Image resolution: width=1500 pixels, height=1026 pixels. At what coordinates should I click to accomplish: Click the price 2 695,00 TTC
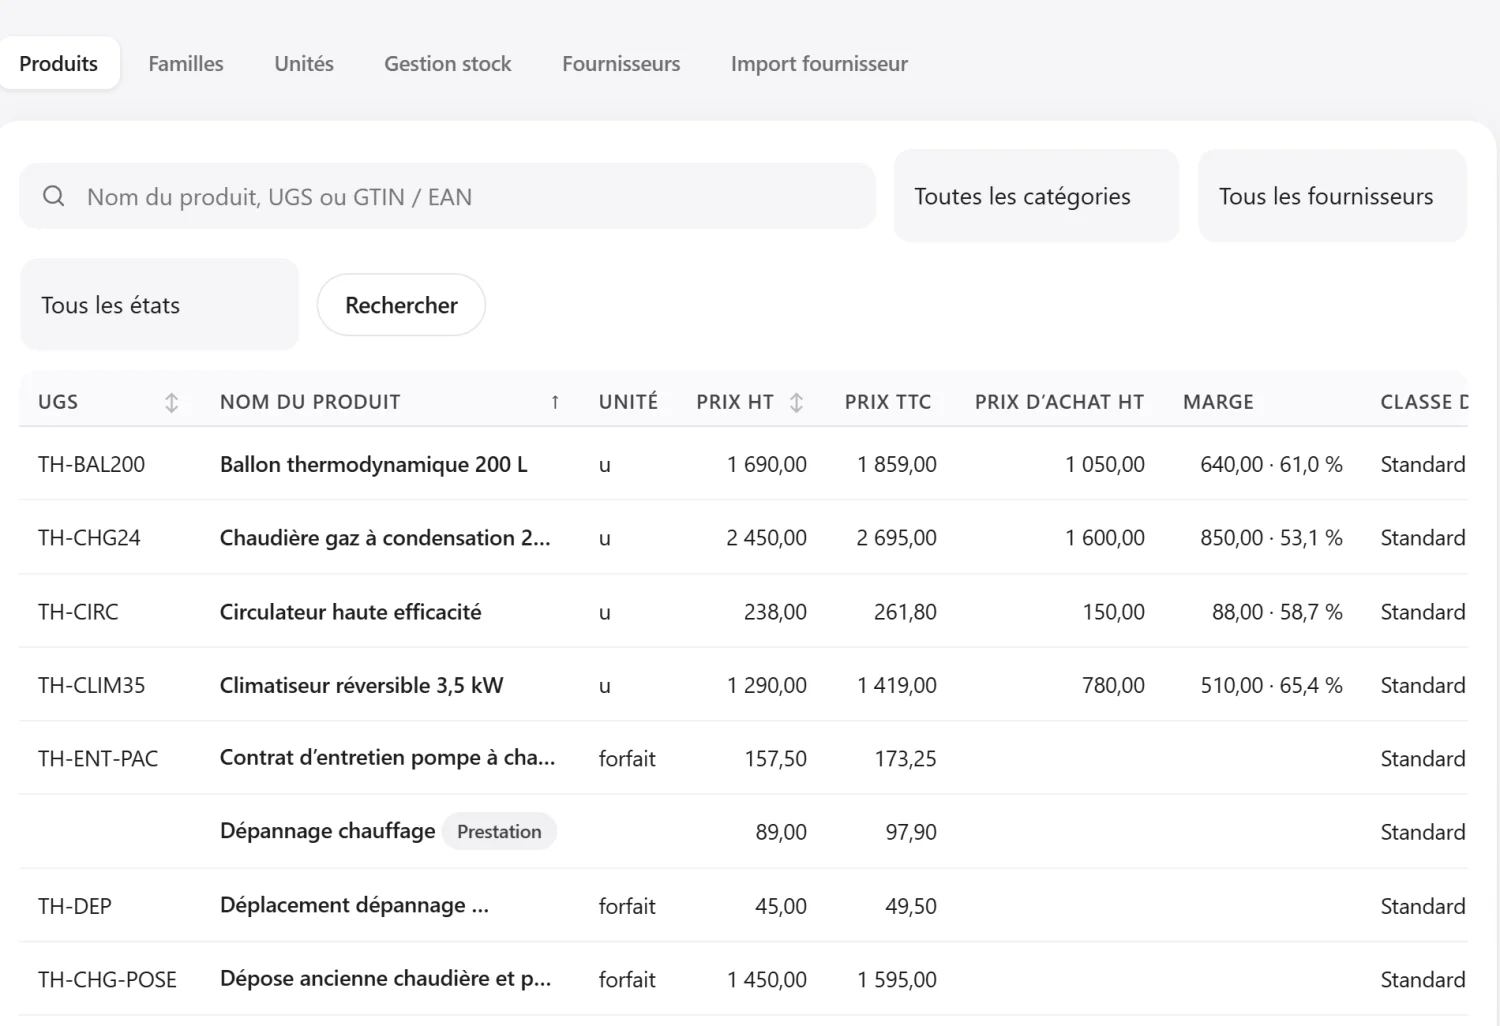(897, 538)
